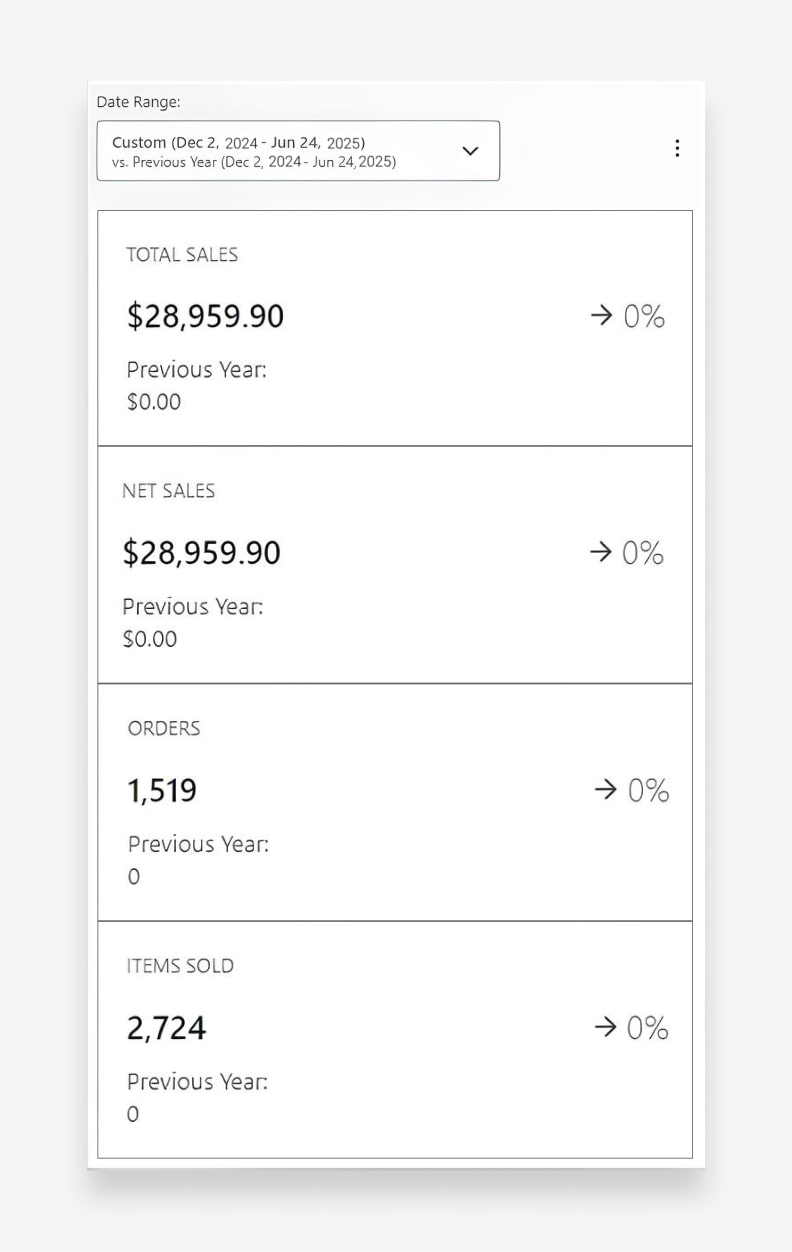
Task: Click the 0% change in Orders card
Action: pyautogui.click(x=648, y=791)
